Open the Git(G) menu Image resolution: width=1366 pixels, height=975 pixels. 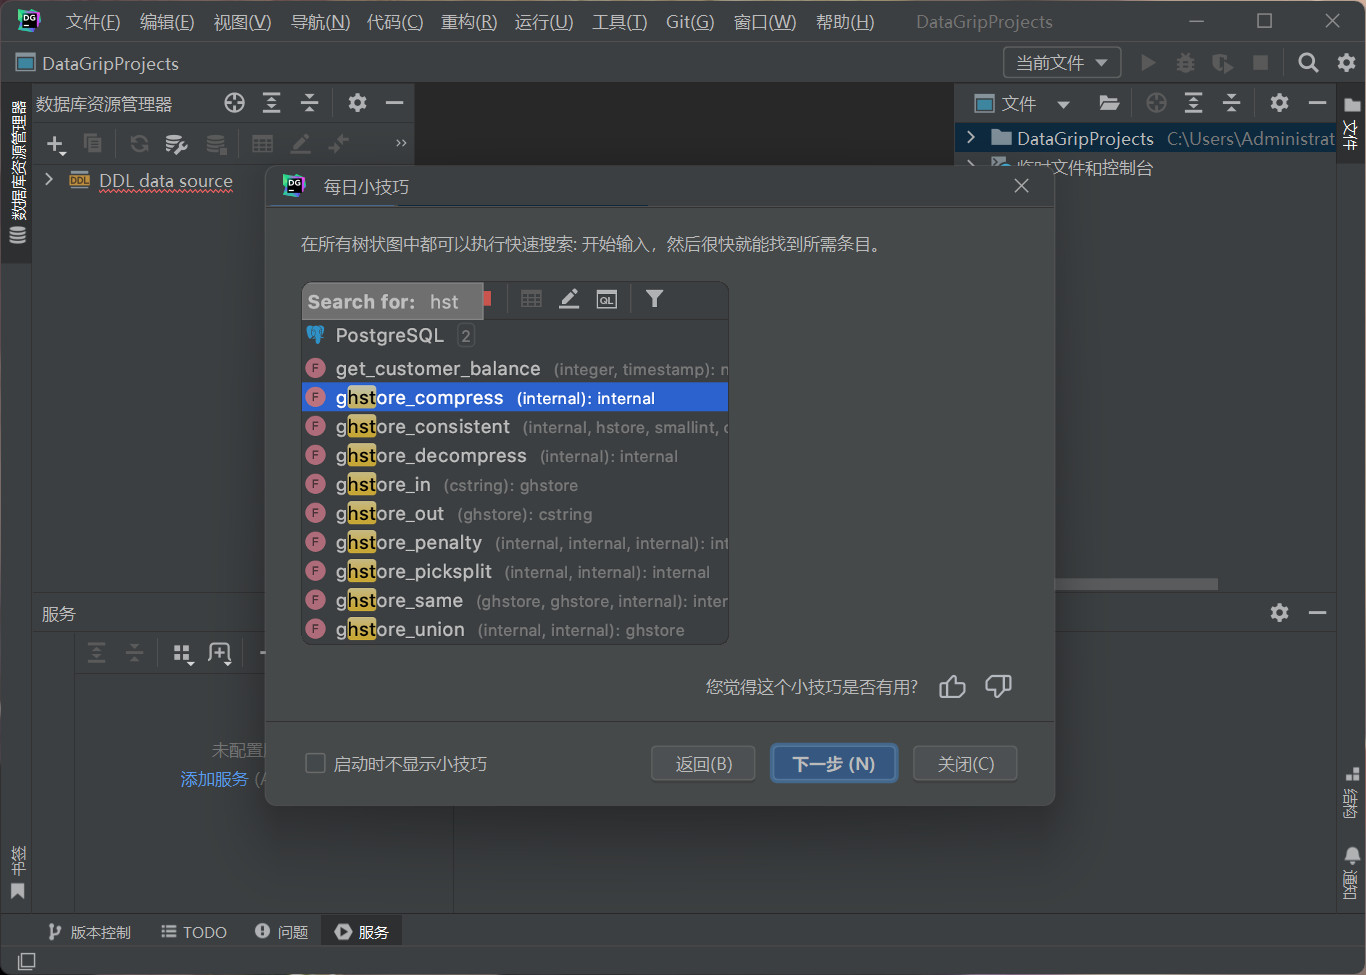point(690,22)
